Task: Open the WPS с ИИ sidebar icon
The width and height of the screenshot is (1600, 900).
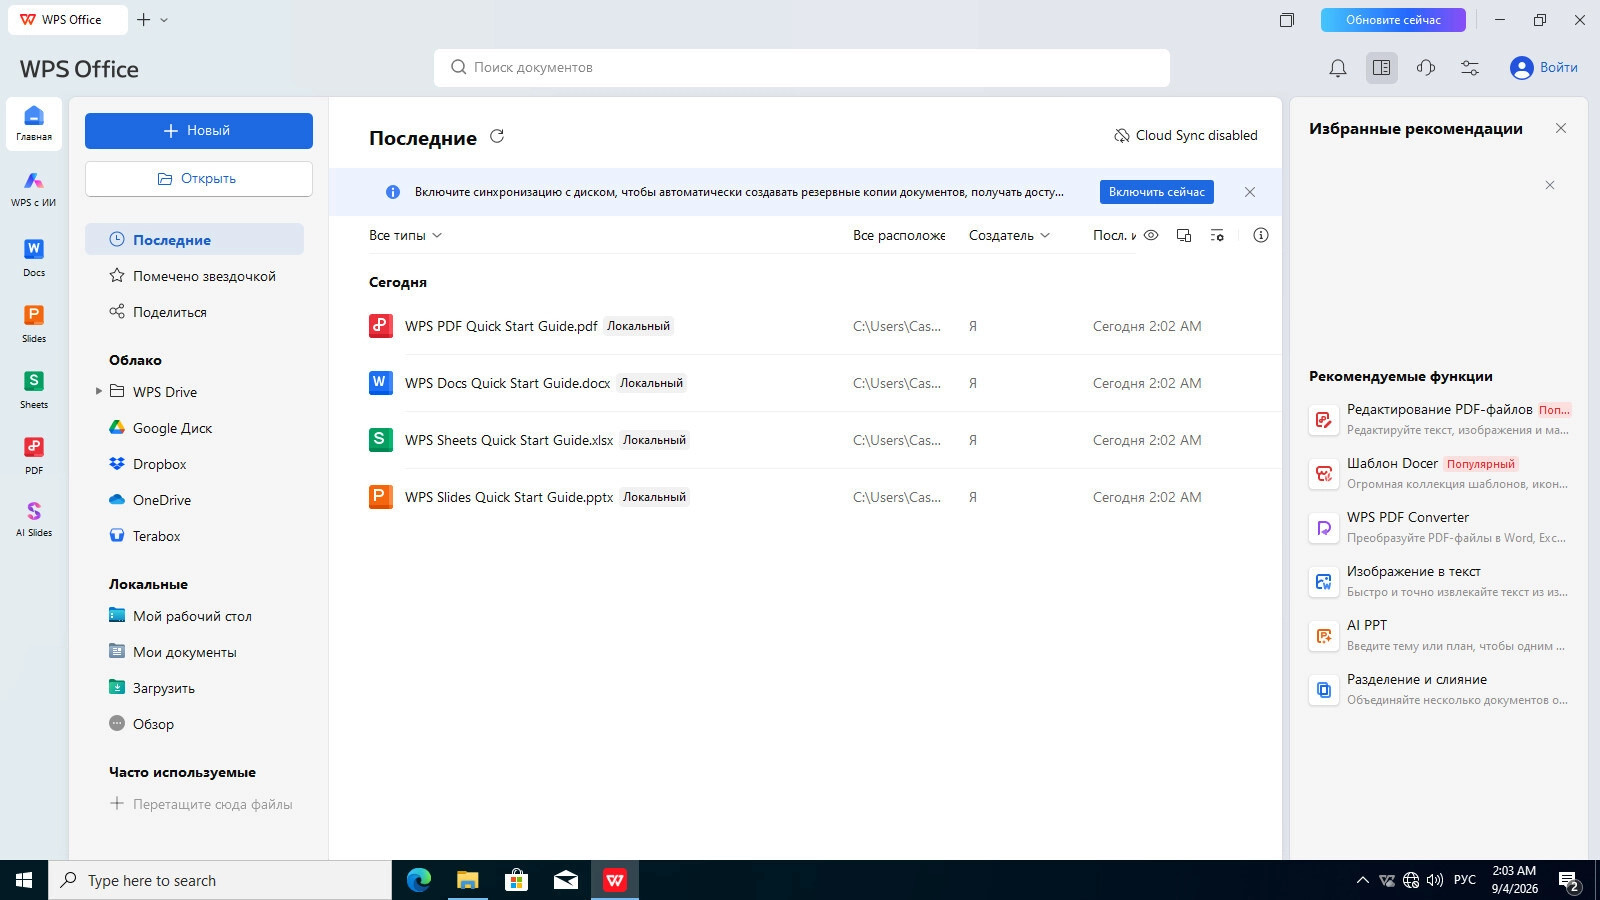Action: coord(34,189)
